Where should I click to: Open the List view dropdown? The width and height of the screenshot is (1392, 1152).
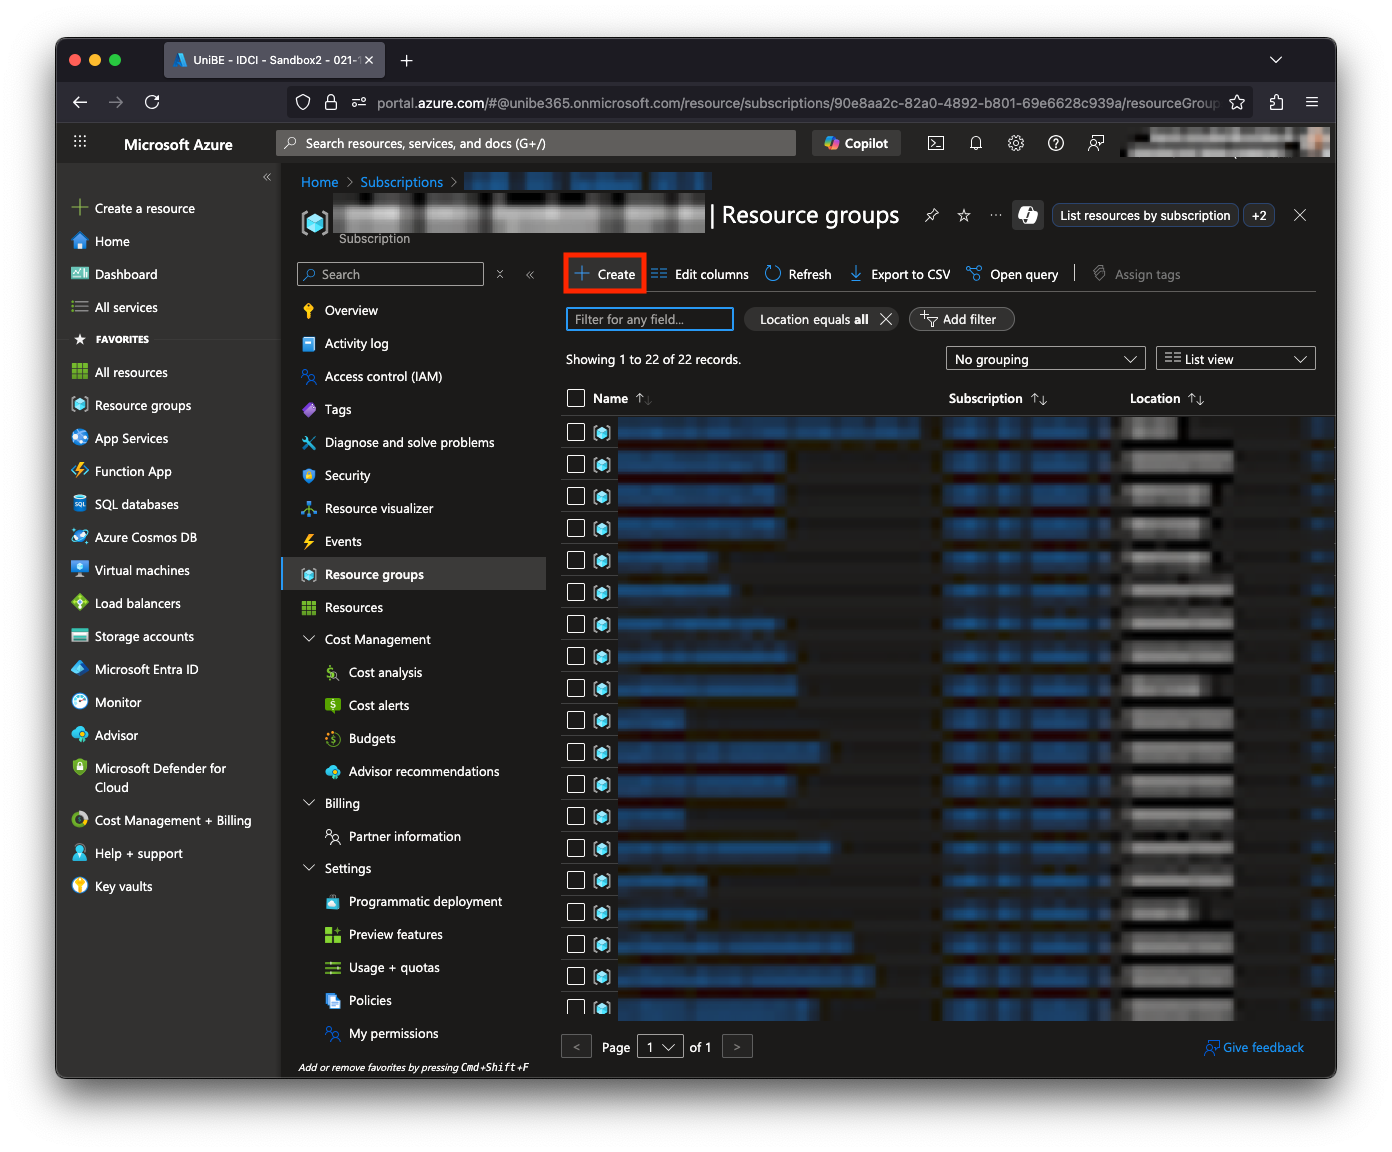[1235, 358]
